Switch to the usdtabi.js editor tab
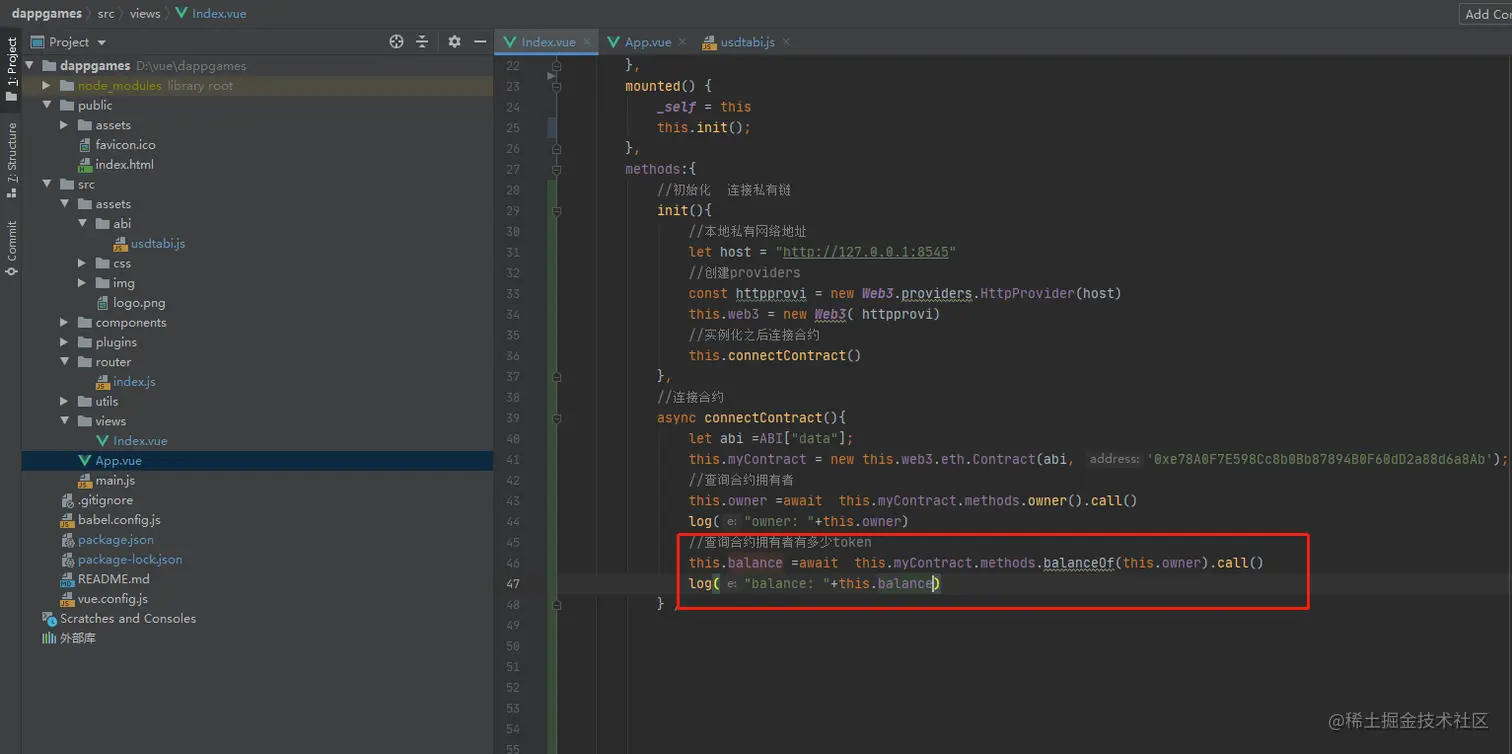1512x754 pixels. pos(747,42)
